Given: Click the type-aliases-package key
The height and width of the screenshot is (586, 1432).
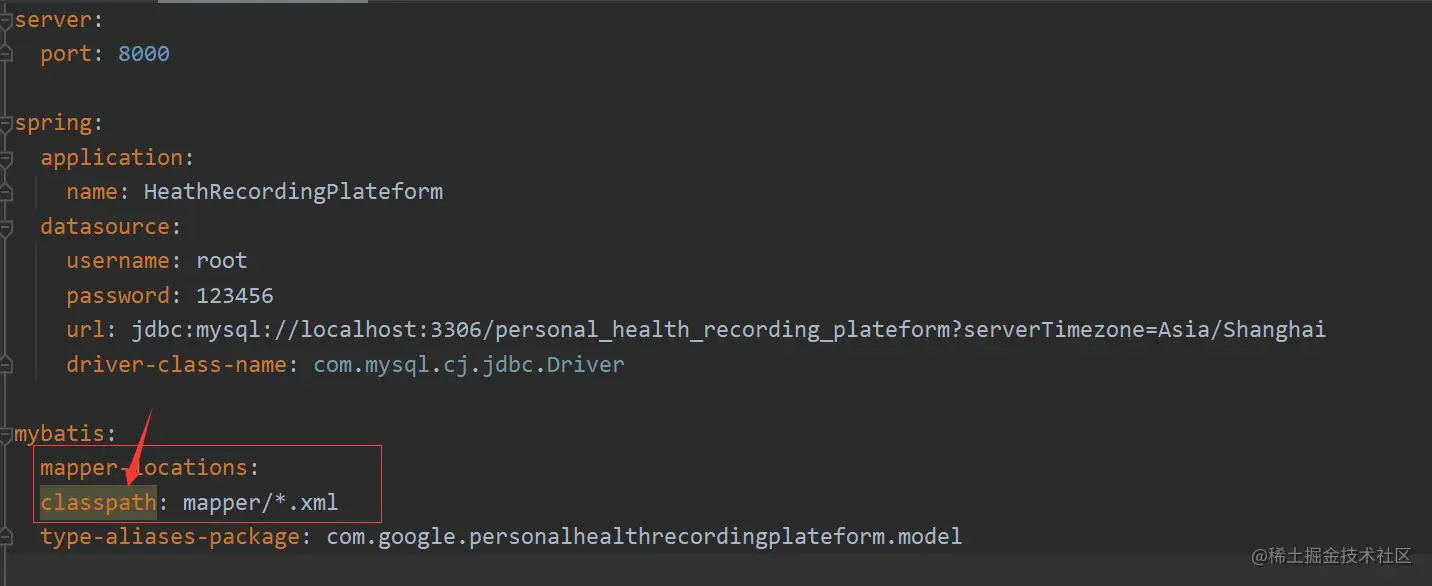Looking at the screenshot, I should tap(169, 537).
